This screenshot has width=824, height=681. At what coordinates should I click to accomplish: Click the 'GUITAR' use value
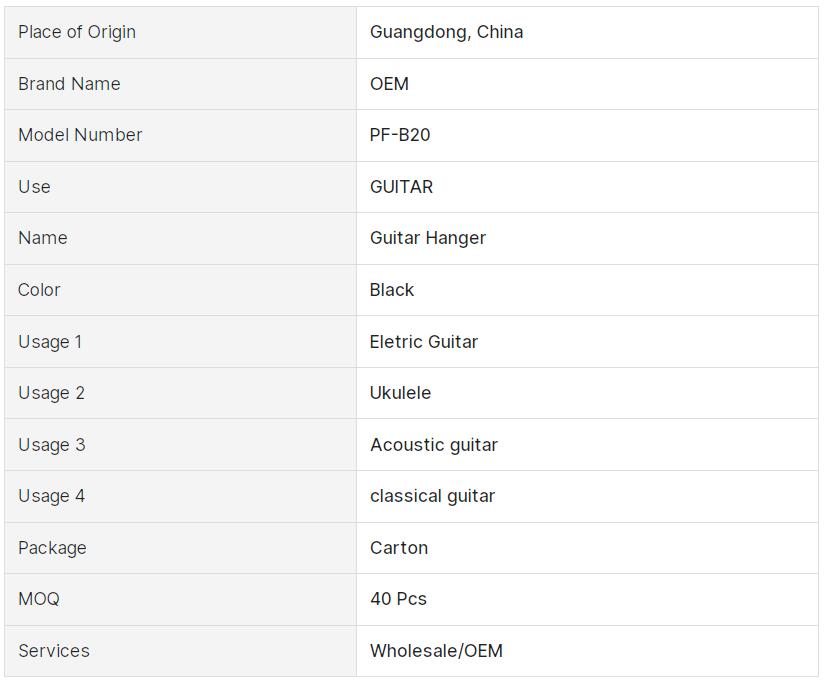401,187
